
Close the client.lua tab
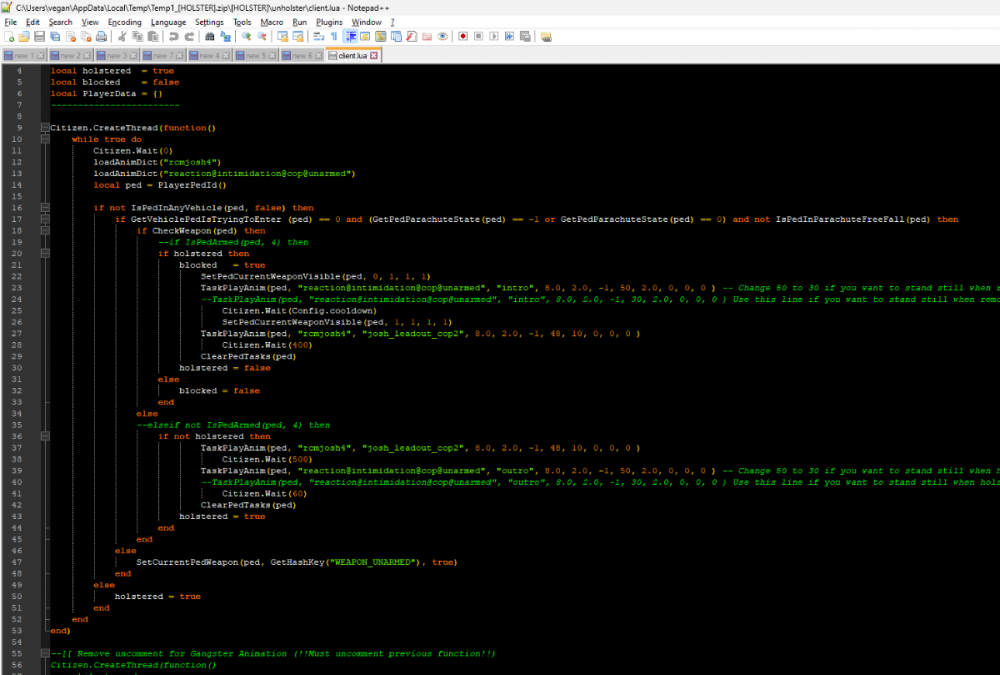pos(374,55)
